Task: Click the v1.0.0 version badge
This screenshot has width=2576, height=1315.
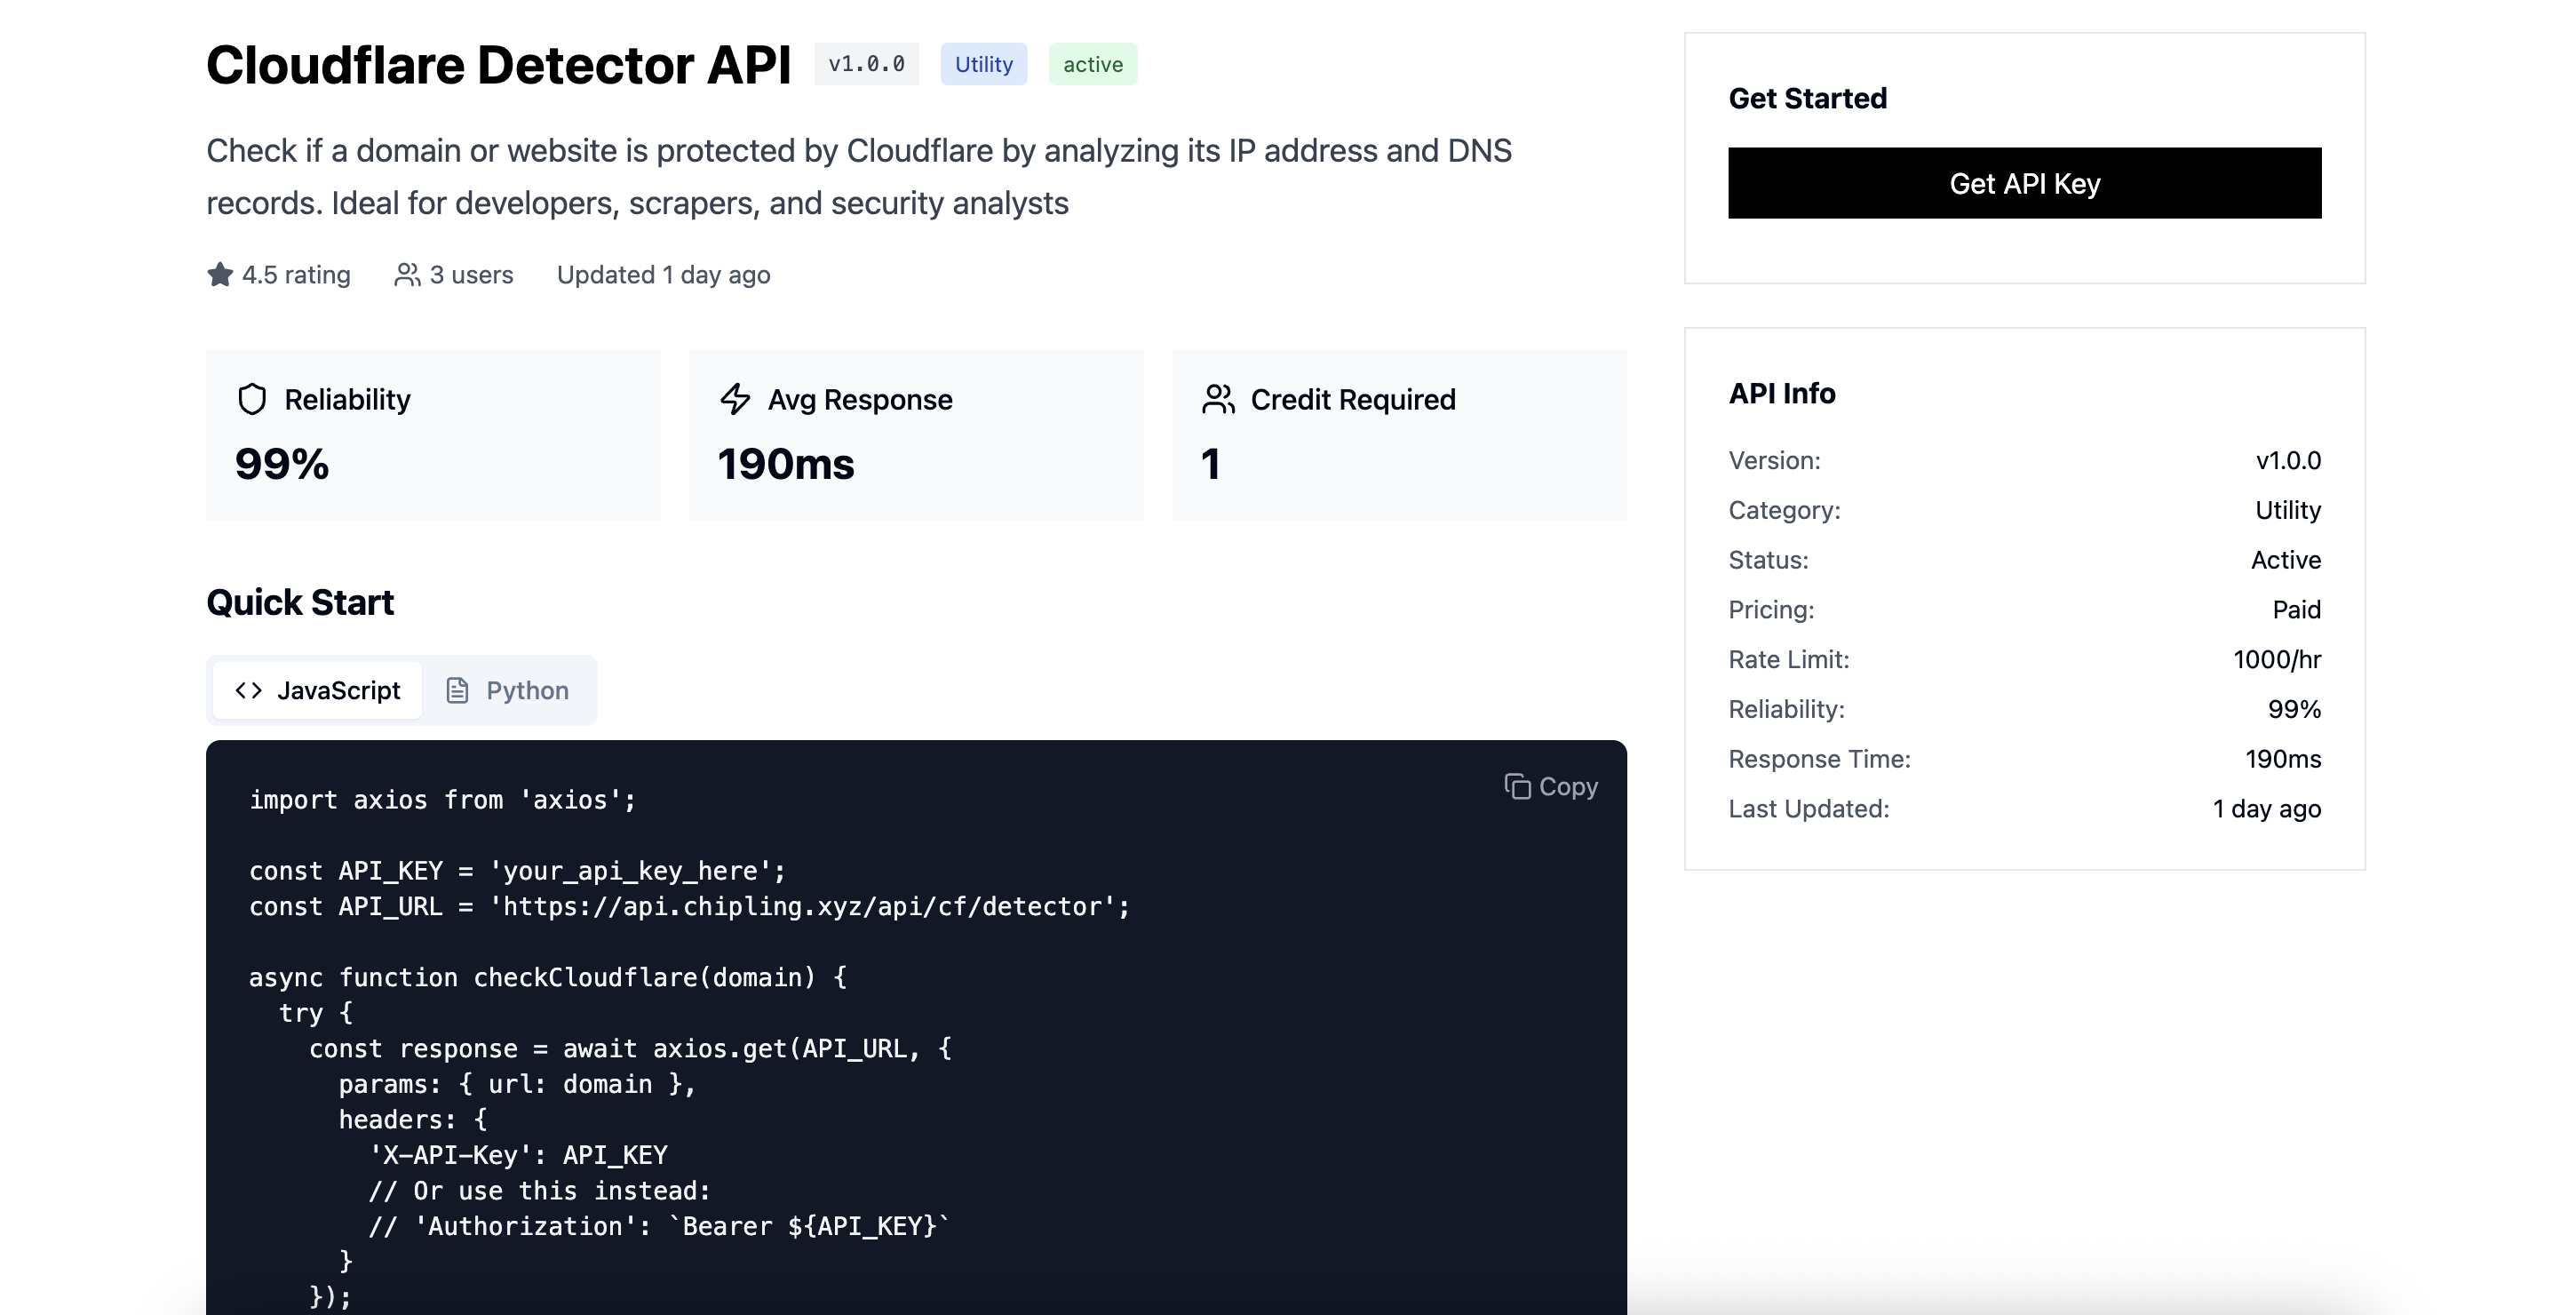Action: 866,64
